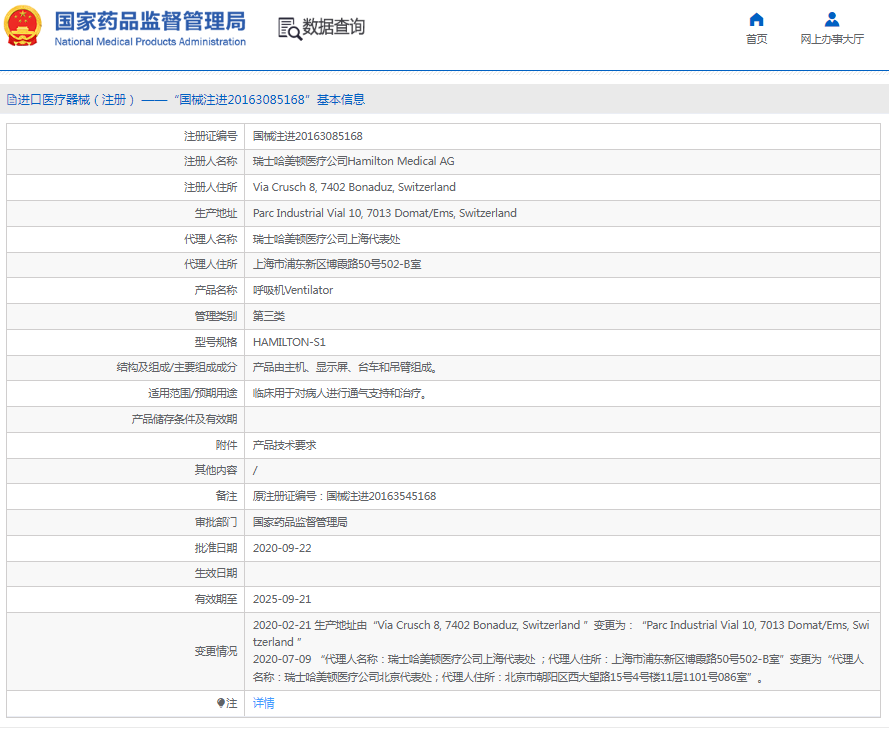Click the 审批部门 field label
The width and height of the screenshot is (889, 729).
coord(216,522)
